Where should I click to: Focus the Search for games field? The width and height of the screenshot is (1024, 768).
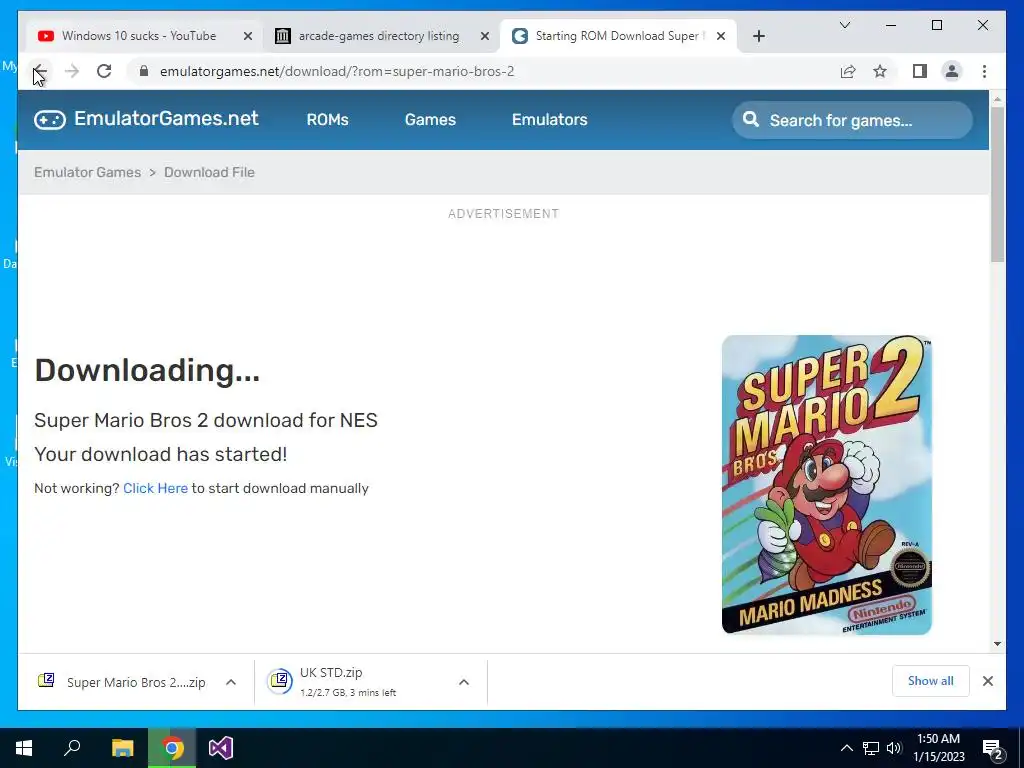point(852,120)
